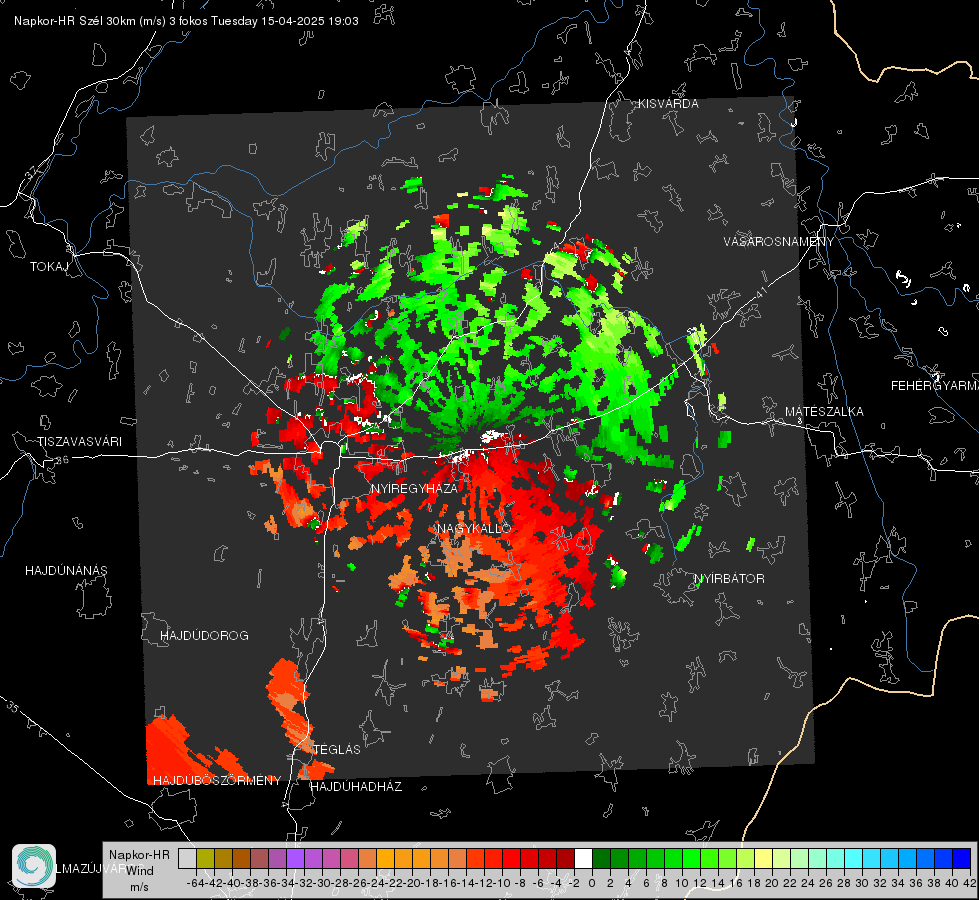Click the blue swirl weather logo icon
The width and height of the screenshot is (979, 900).
[x=34, y=866]
